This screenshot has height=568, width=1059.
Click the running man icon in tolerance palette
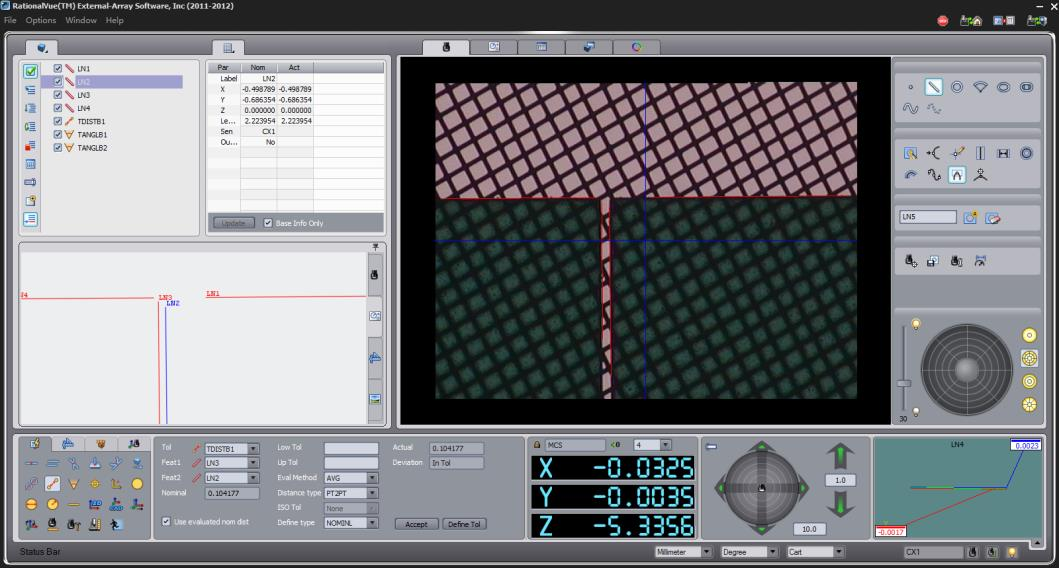pyautogui.click(x=116, y=524)
